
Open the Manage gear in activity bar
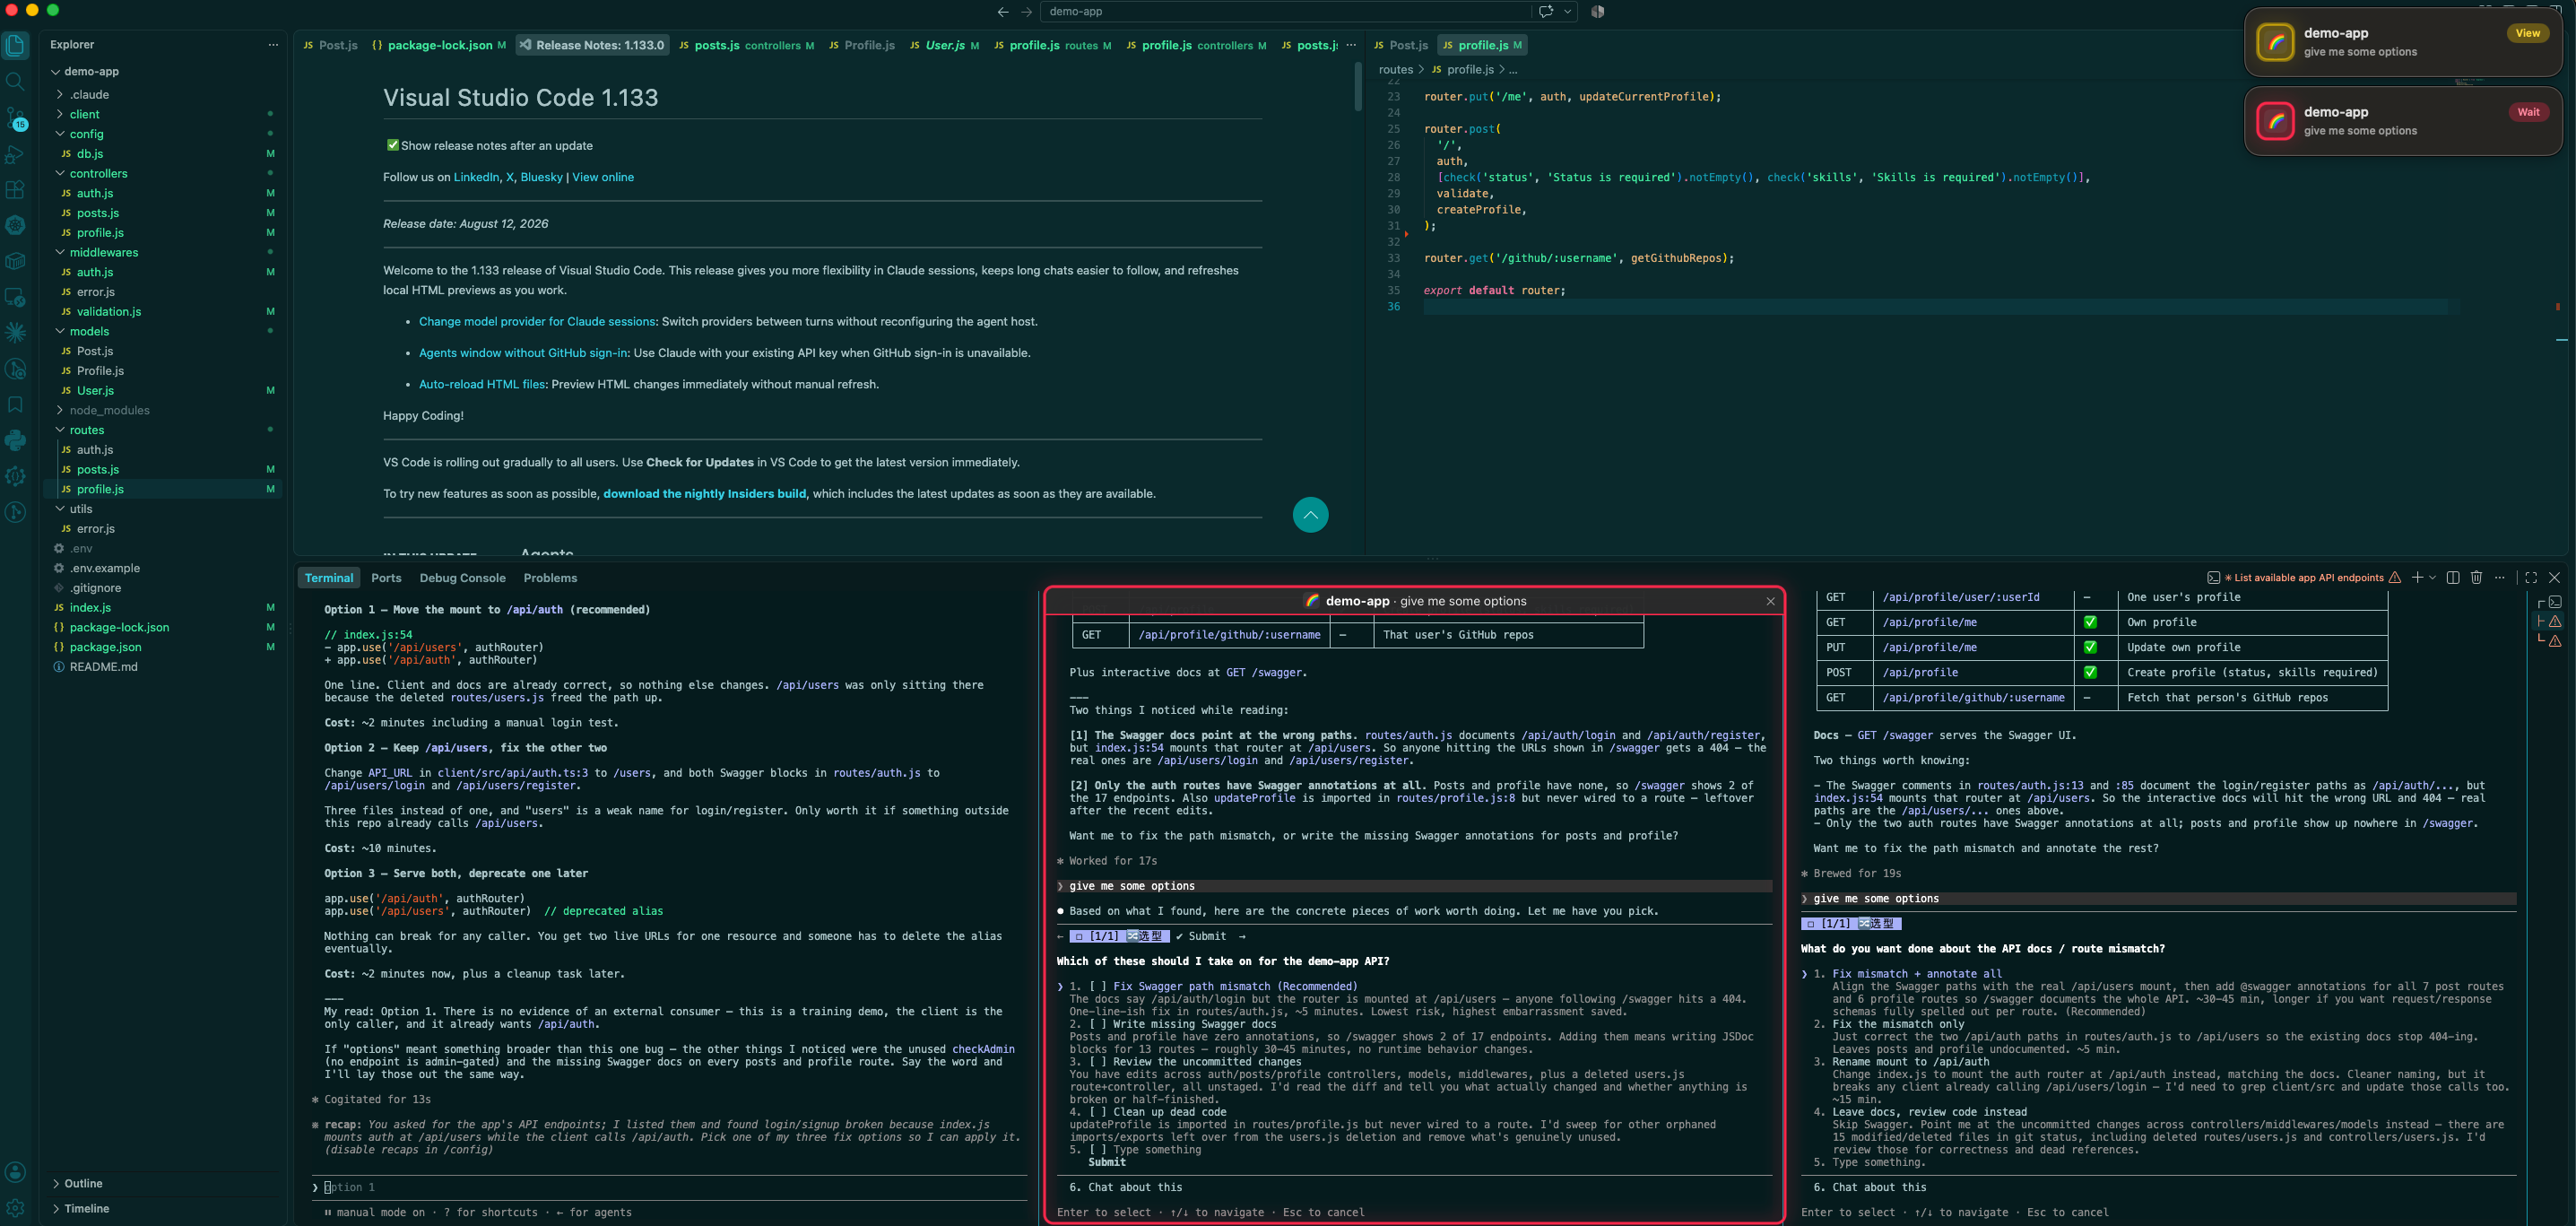point(15,1208)
